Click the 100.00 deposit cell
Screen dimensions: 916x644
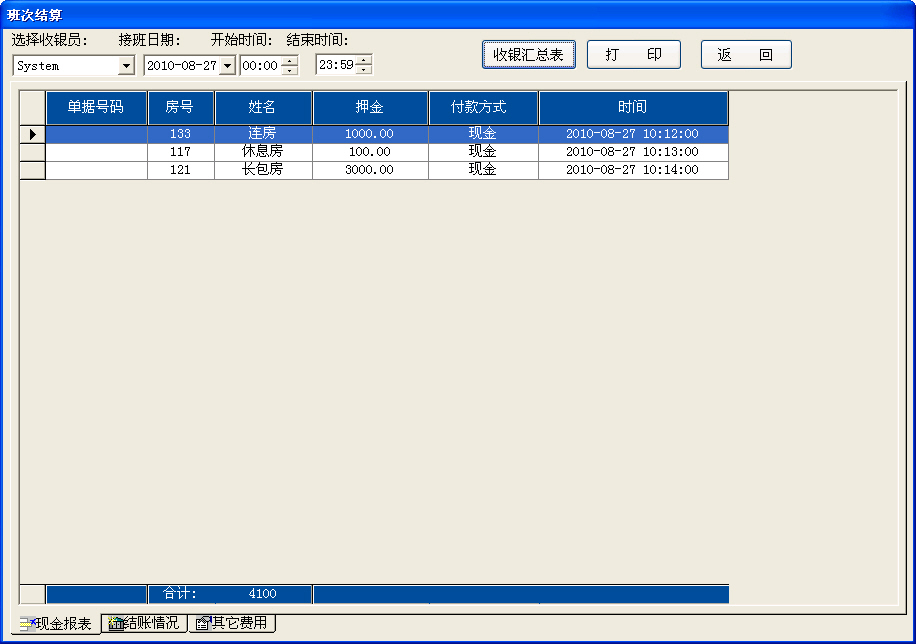coord(370,152)
